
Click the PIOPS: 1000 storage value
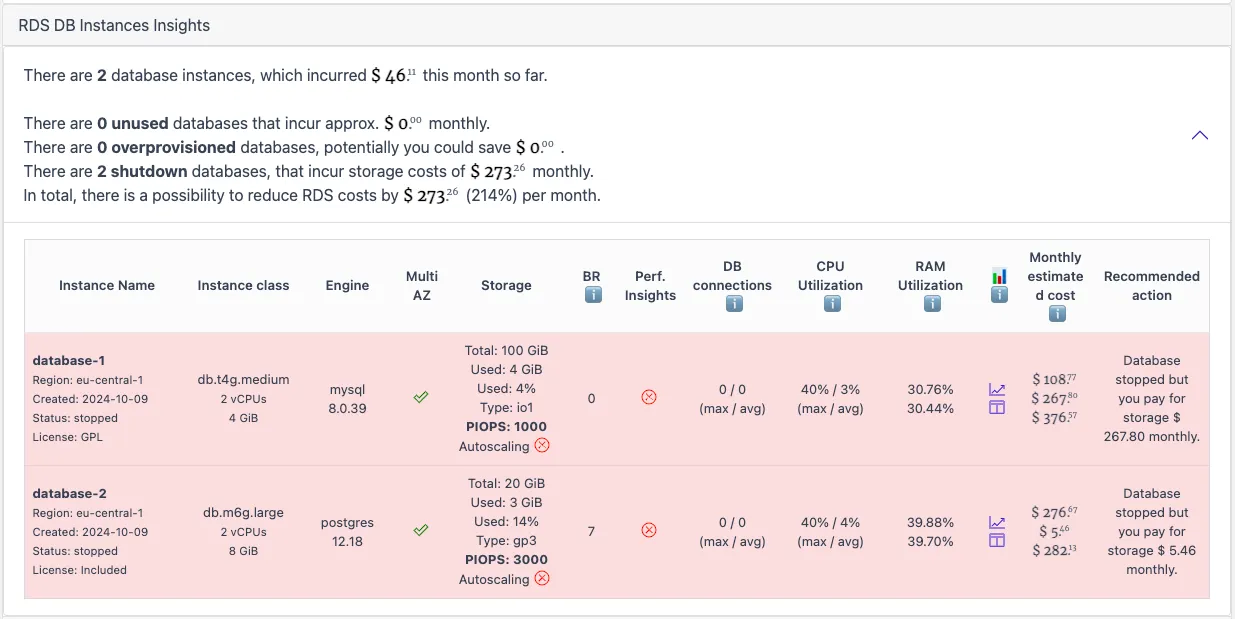point(506,426)
